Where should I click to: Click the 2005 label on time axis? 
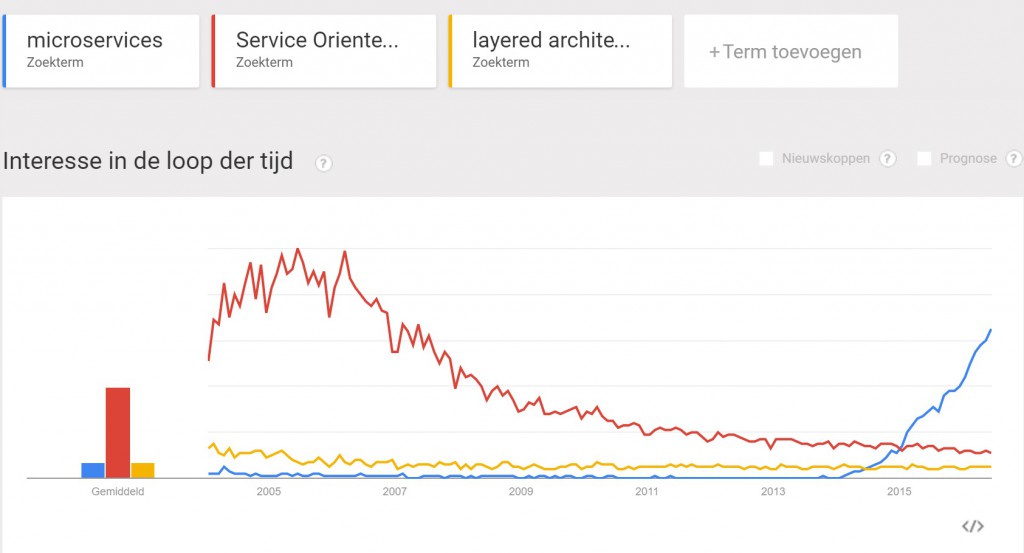268,492
